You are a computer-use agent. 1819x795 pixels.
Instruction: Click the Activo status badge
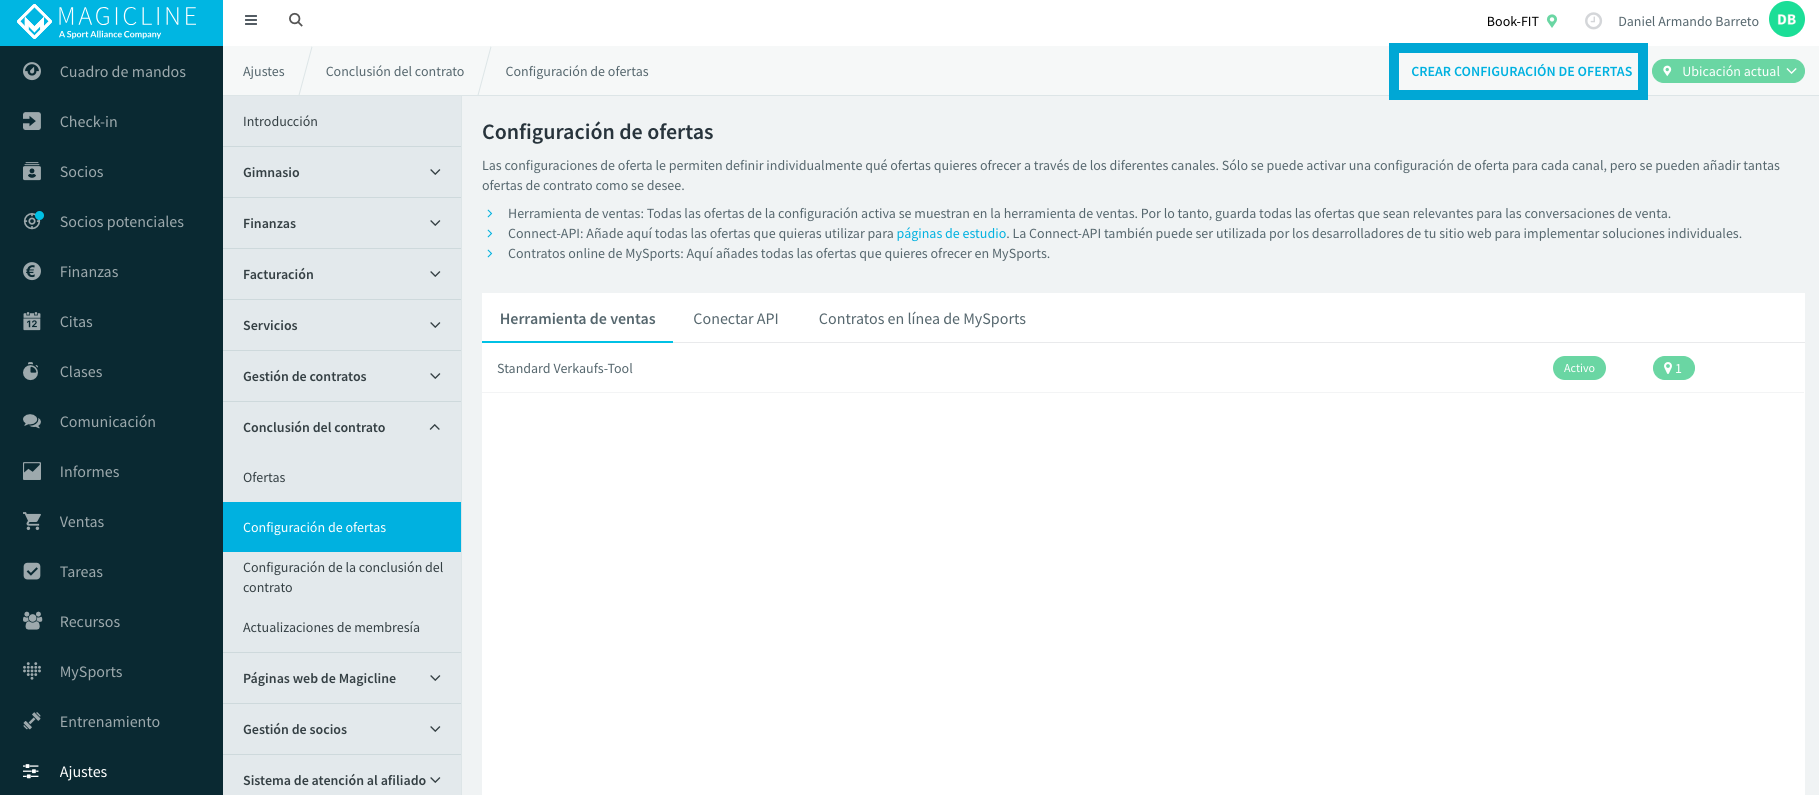pos(1579,368)
